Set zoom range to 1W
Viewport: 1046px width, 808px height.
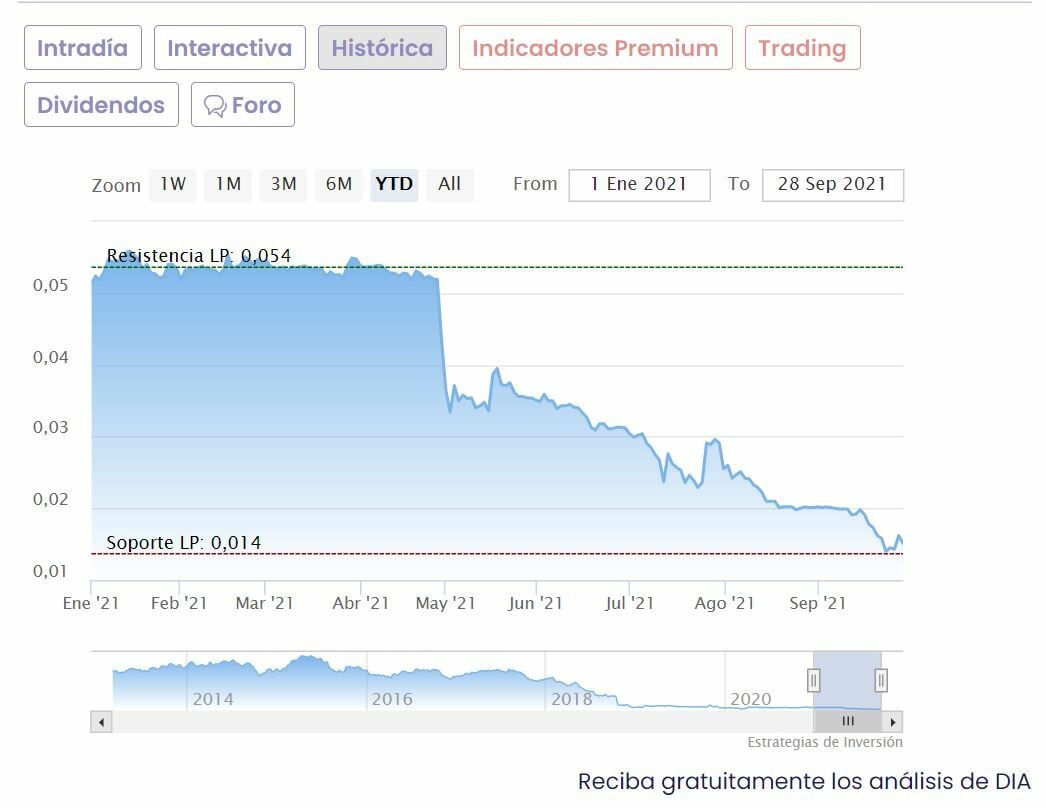click(173, 184)
